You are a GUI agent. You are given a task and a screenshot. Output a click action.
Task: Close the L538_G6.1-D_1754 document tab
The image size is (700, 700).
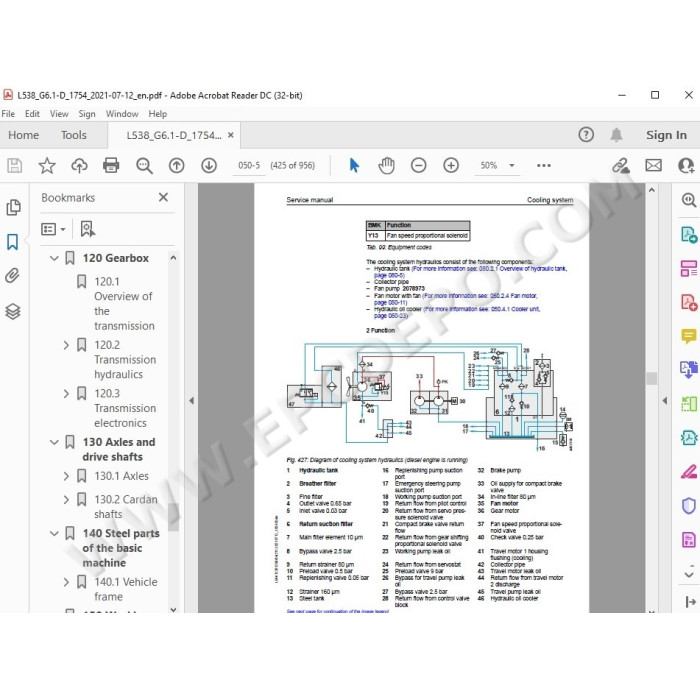tap(230, 135)
